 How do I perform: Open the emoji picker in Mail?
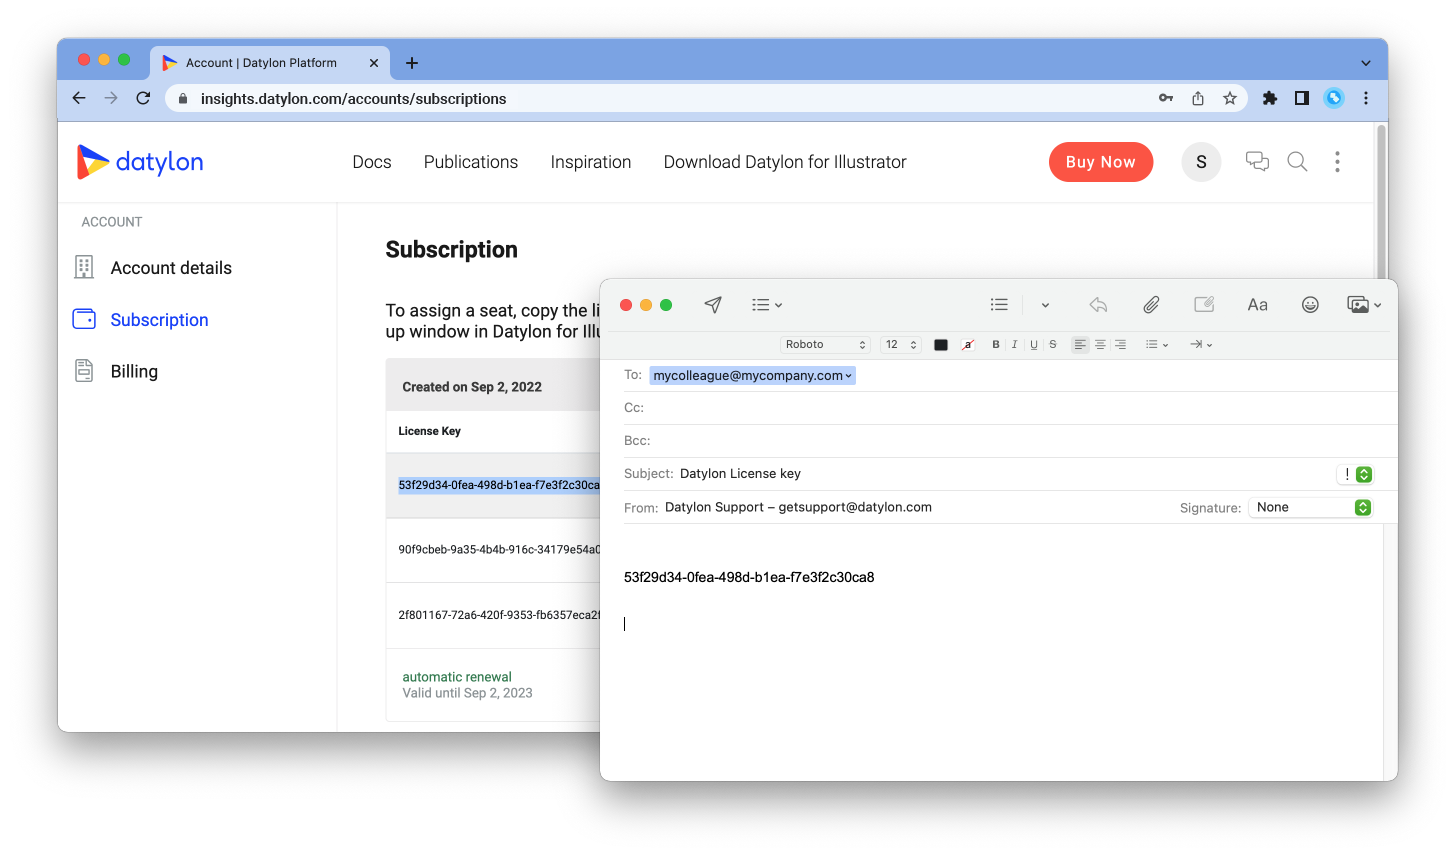(1310, 305)
